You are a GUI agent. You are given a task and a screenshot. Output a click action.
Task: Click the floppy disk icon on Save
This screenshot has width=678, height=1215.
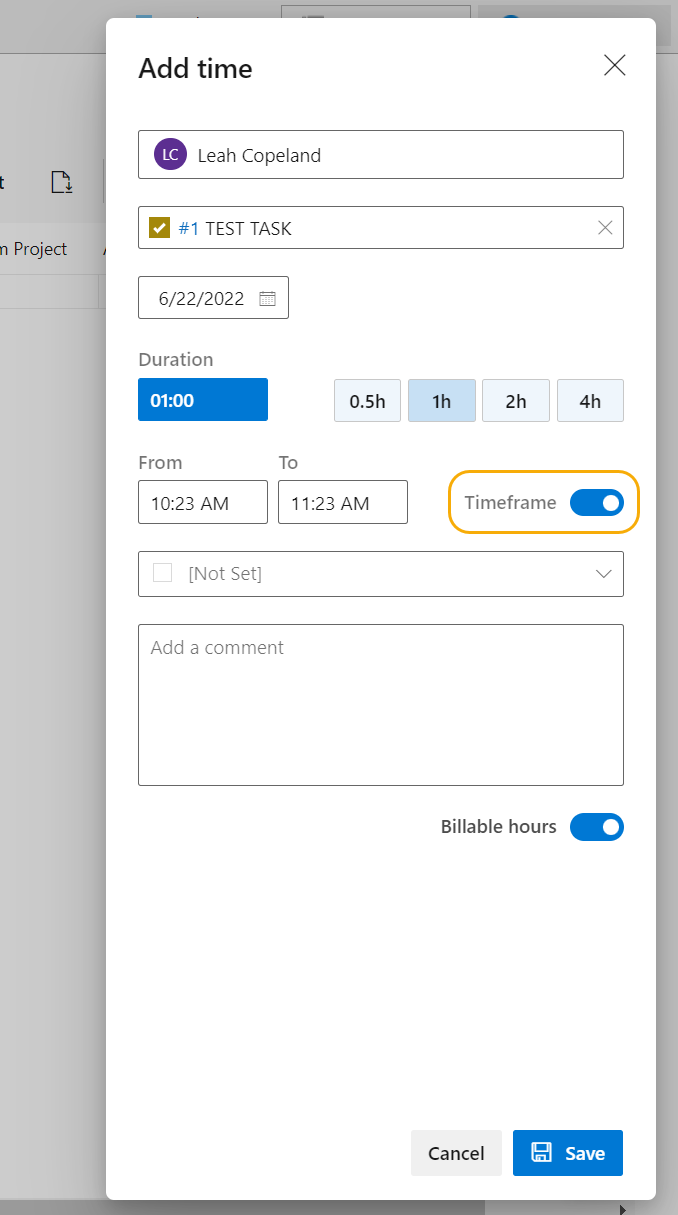coord(541,1153)
